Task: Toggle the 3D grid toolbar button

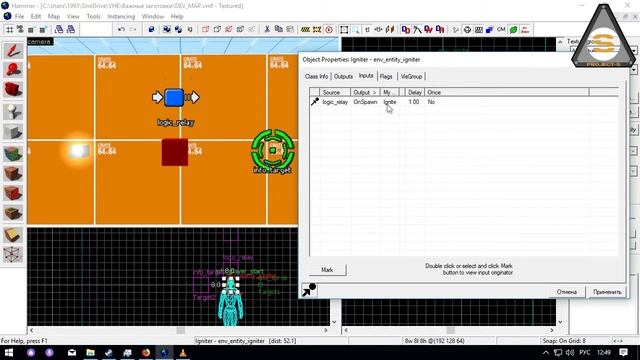Action: pyautogui.click(x=20, y=29)
